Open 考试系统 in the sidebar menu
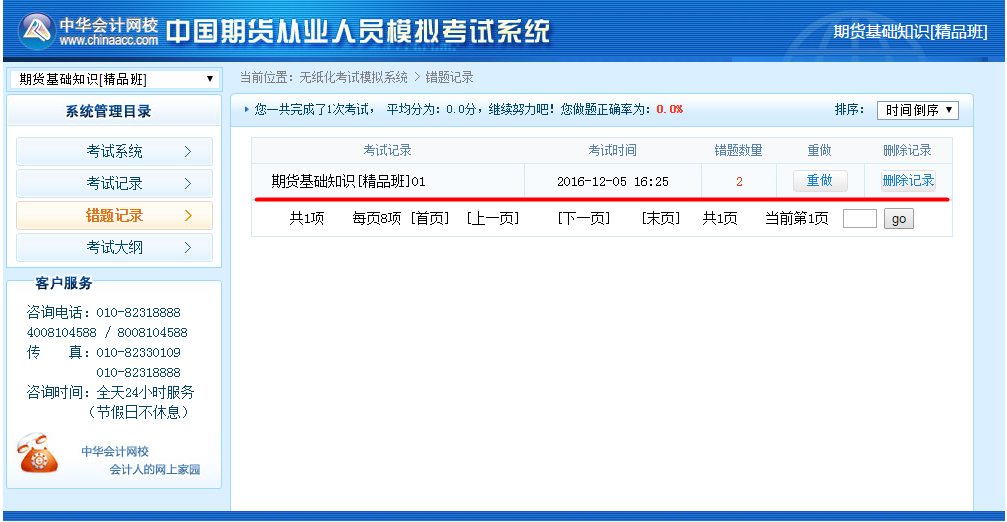 click(114, 152)
